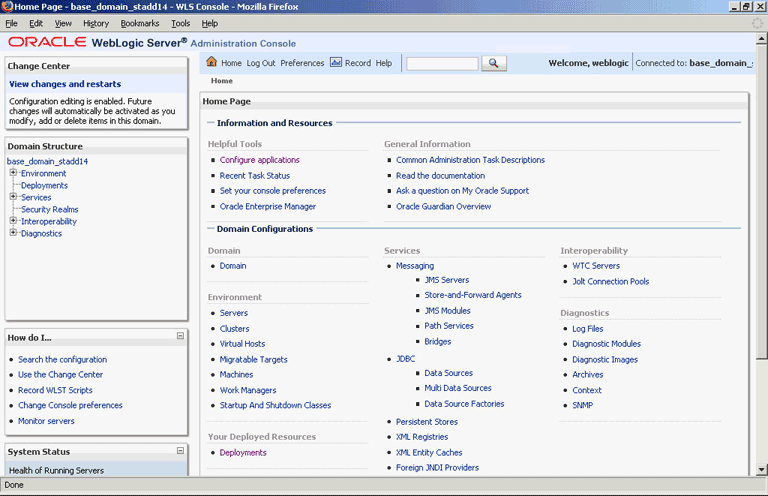The image size is (768, 496).
Task: Expand the Interoperability tree node
Action: 13,220
